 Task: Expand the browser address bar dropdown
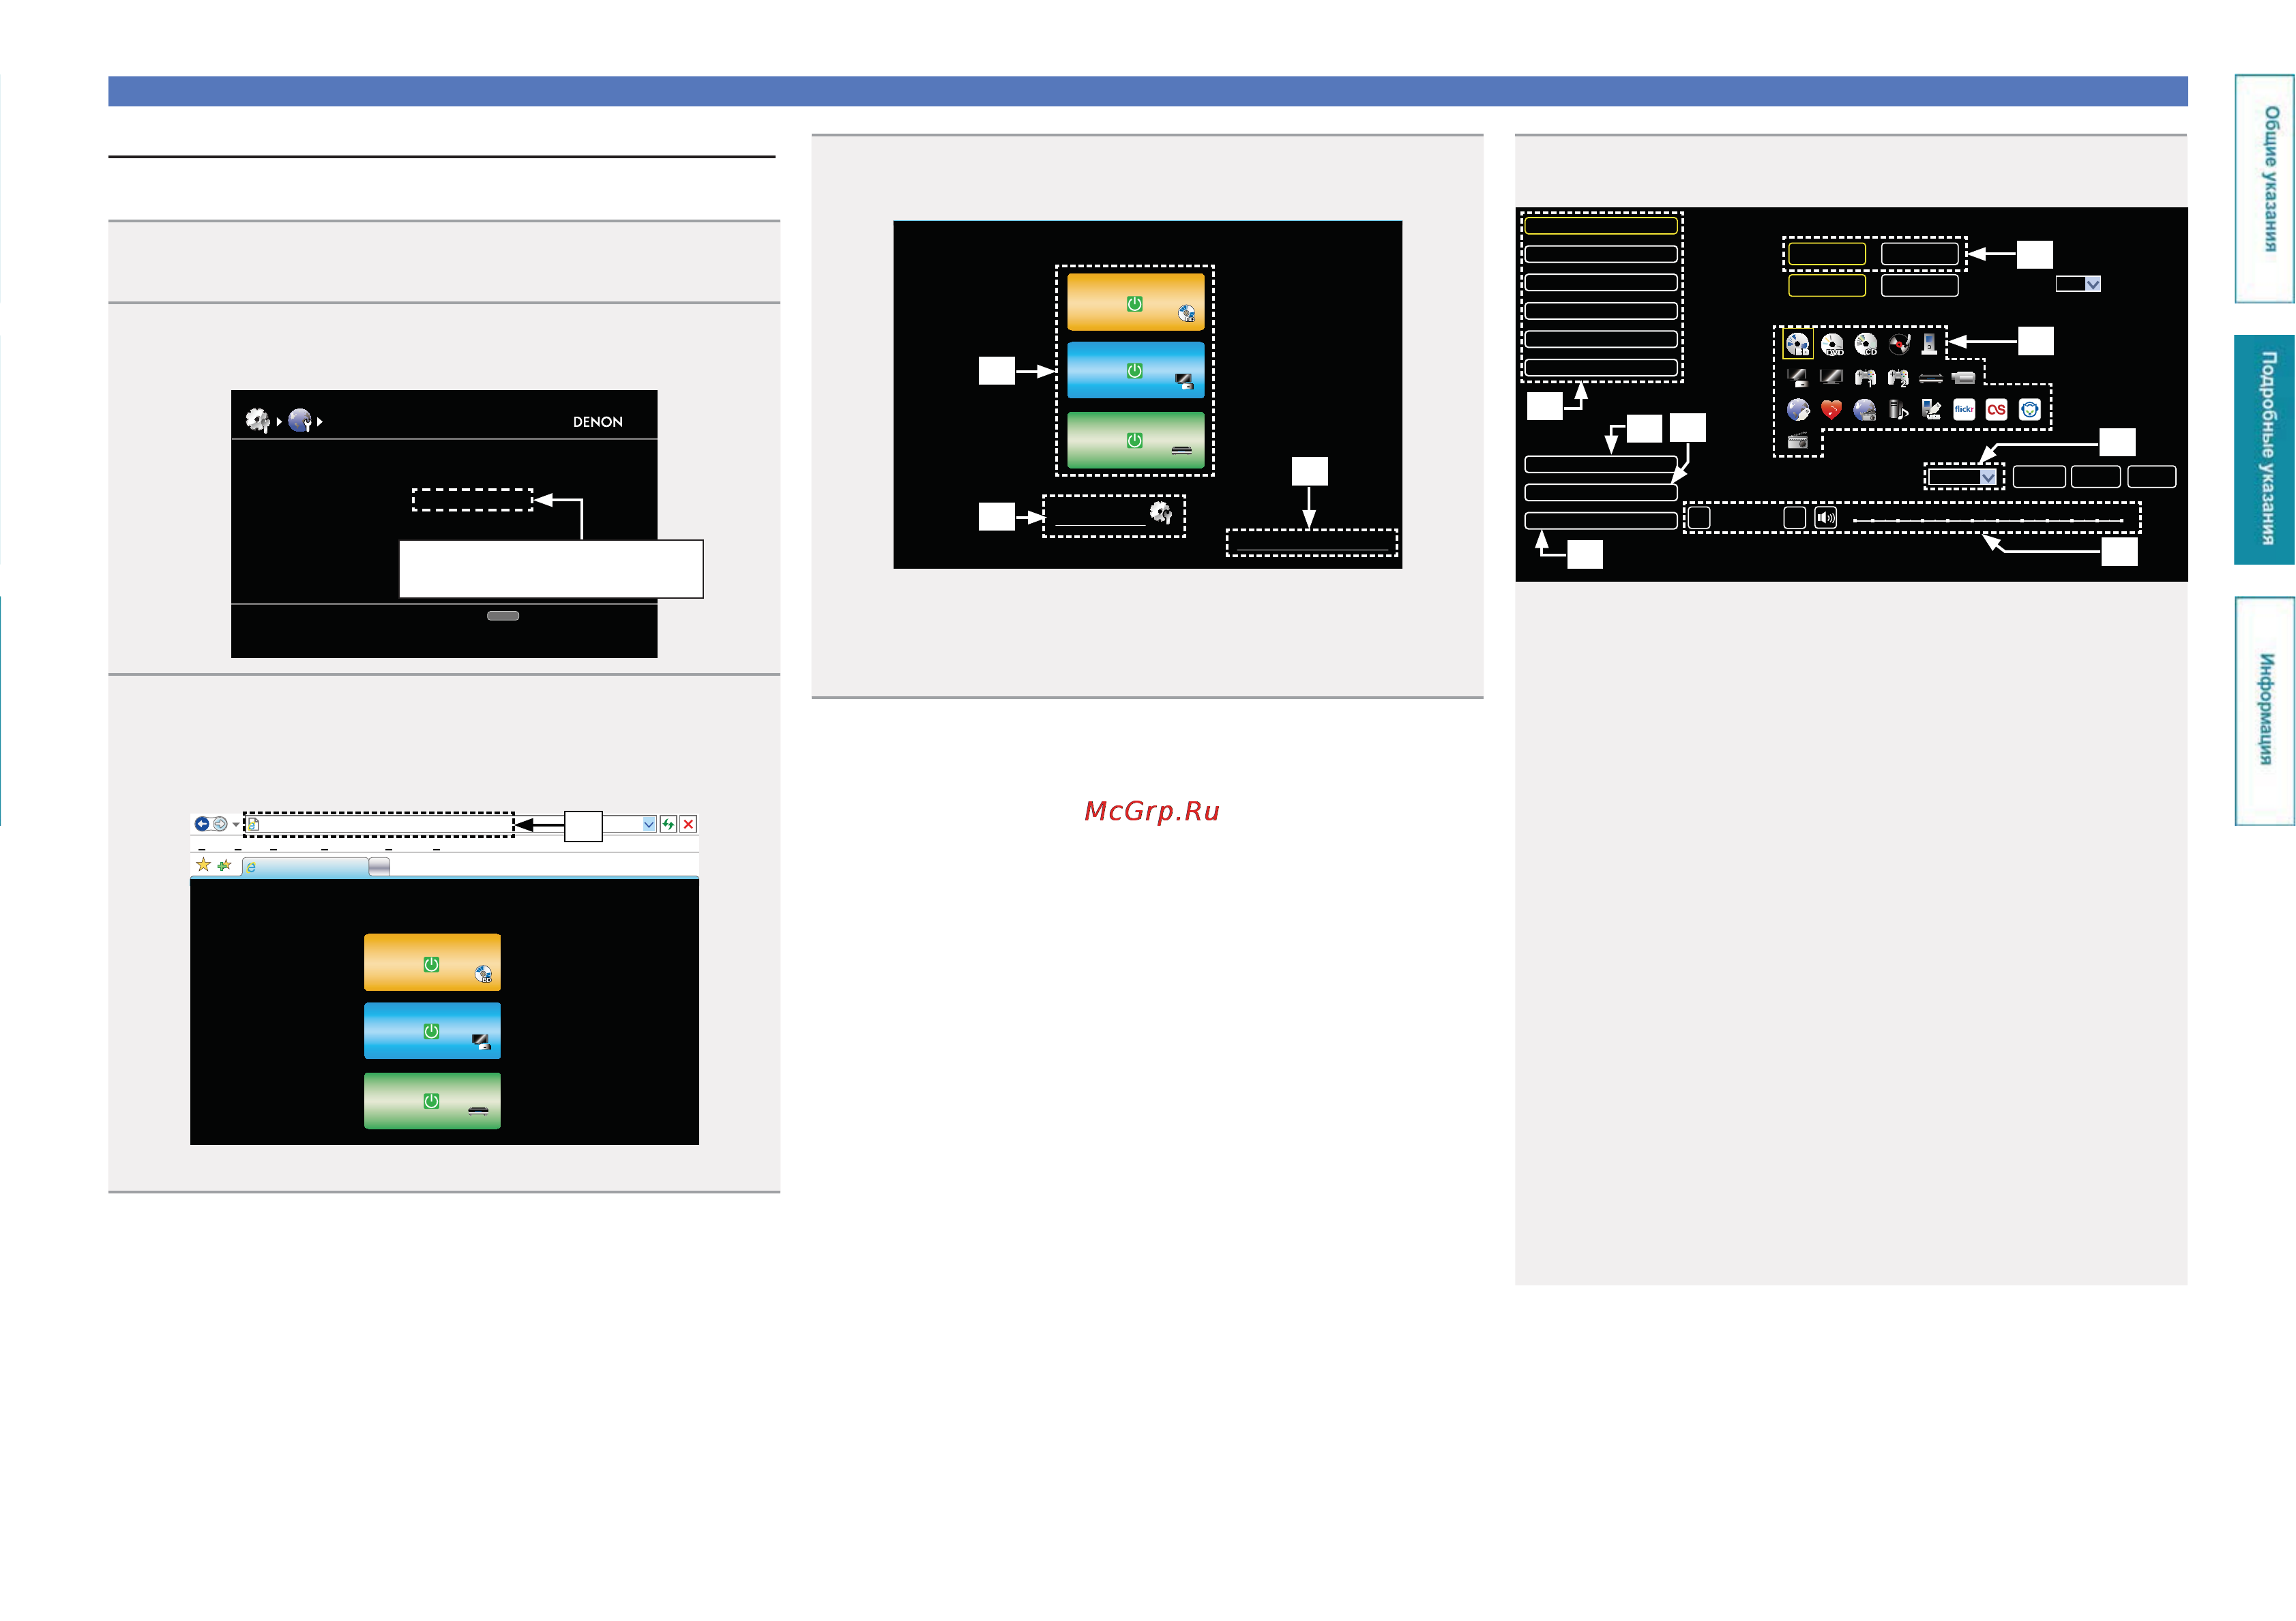click(x=649, y=824)
